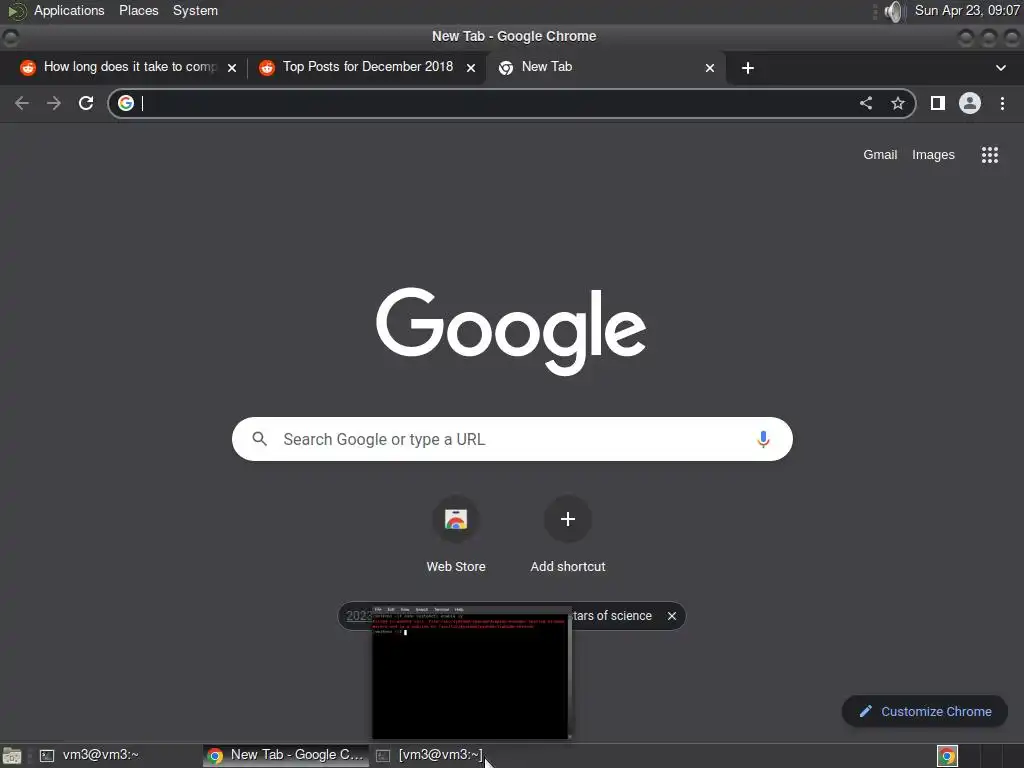Open the Chrome profile avatar menu

pos(970,103)
